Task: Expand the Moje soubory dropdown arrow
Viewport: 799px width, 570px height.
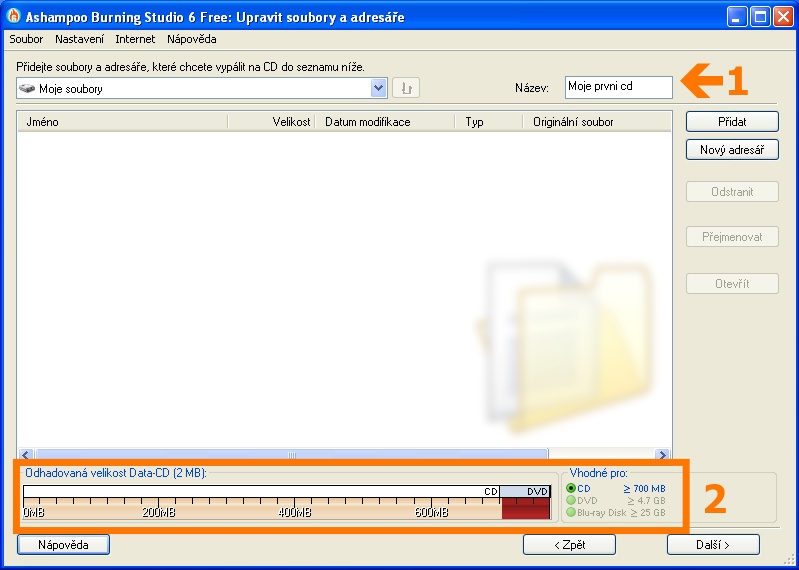Action: click(378, 88)
